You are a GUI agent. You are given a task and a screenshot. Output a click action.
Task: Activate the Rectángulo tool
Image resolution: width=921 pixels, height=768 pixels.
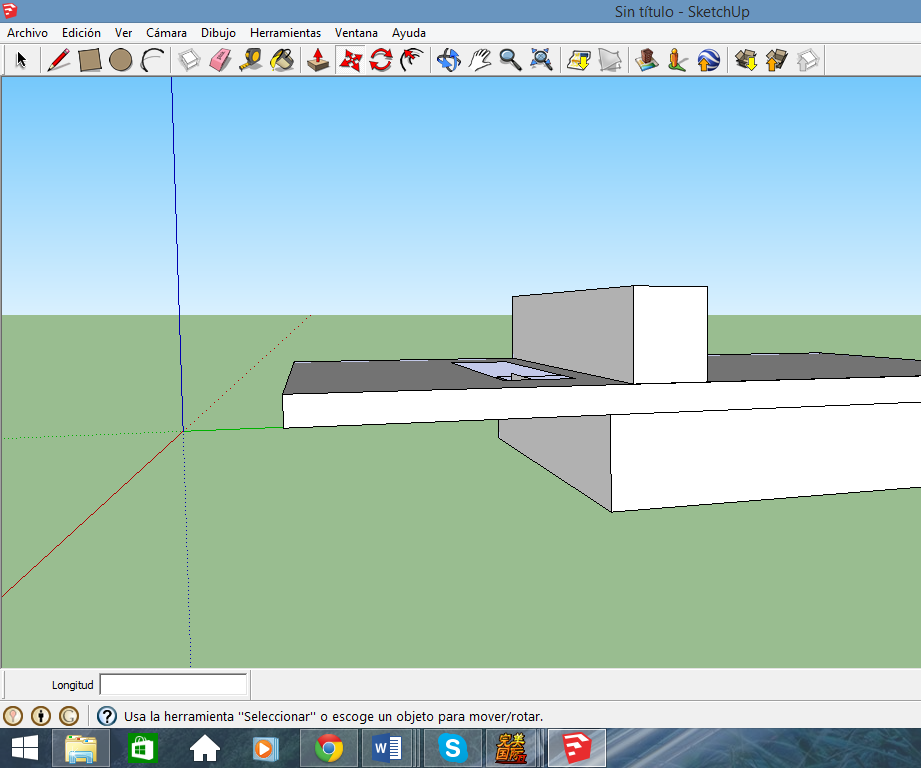coord(90,60)
